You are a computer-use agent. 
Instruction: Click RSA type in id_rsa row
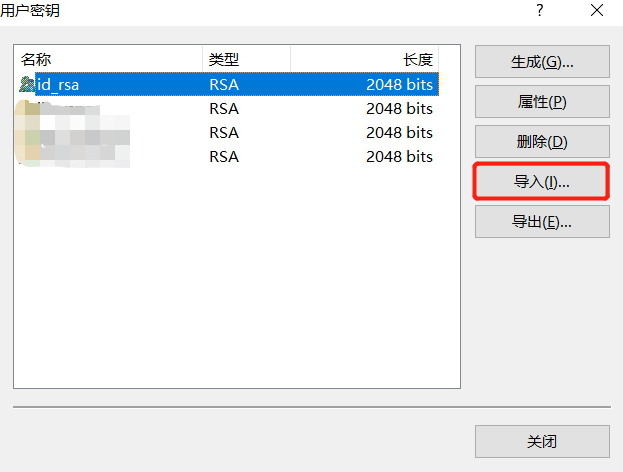tap(224, 85)
